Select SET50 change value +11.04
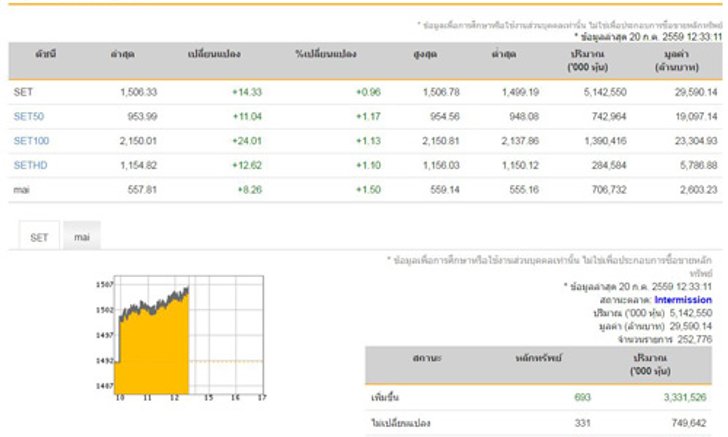 (x=247, y=117)
